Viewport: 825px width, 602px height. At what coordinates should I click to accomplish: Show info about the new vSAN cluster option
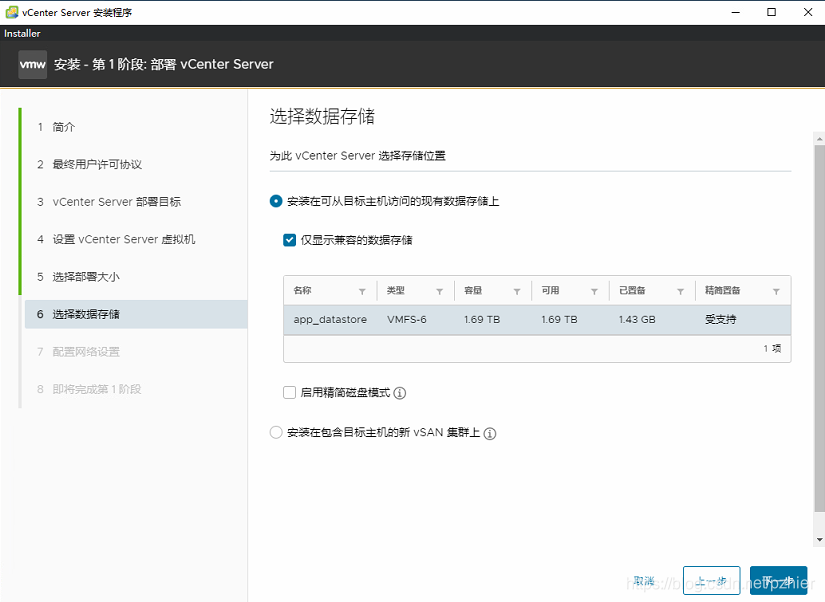click(x=490, y=434)
